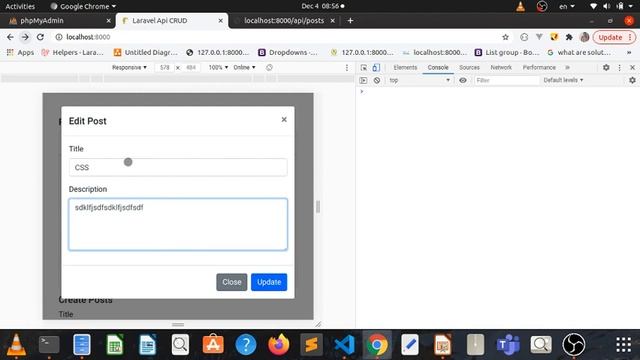The height and width of the screenshot is (360, 640).
Task: Open Visual Studio Code from dock
Action: [344, 345]
